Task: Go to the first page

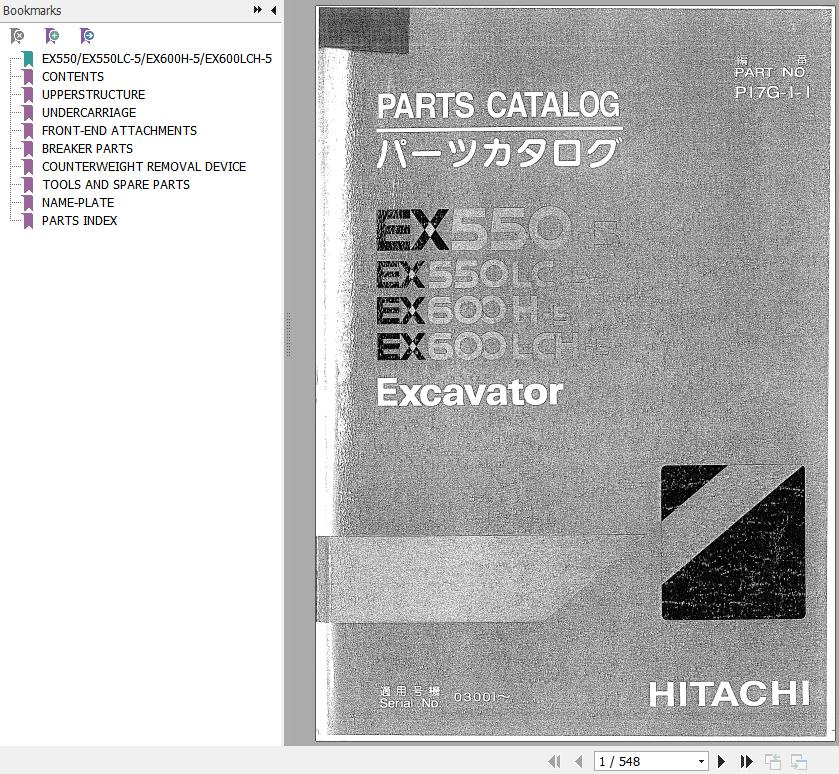Action: tap(554, 761)
